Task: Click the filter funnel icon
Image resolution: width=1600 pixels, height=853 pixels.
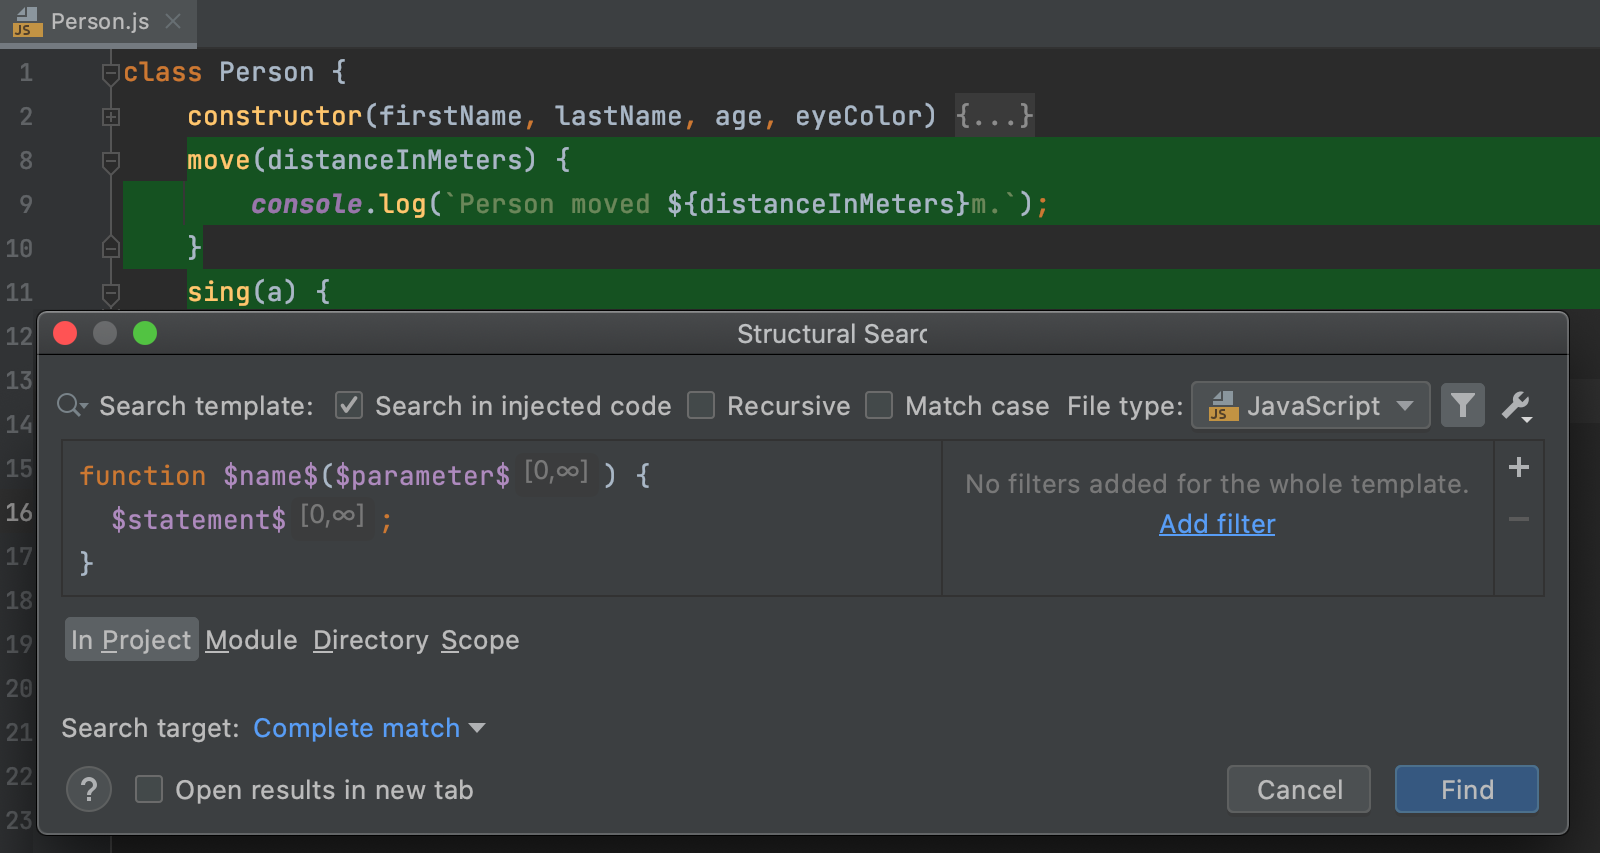Action: [1462, 405]
